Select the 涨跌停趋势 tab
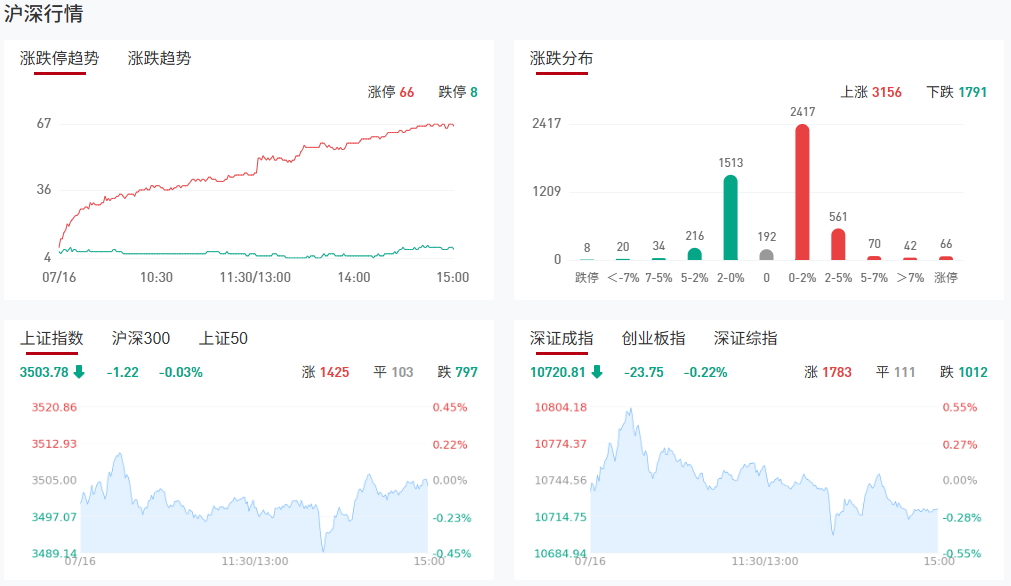Screen dimensions: 1011x586 pyautogui.click(x=60, y=58)
